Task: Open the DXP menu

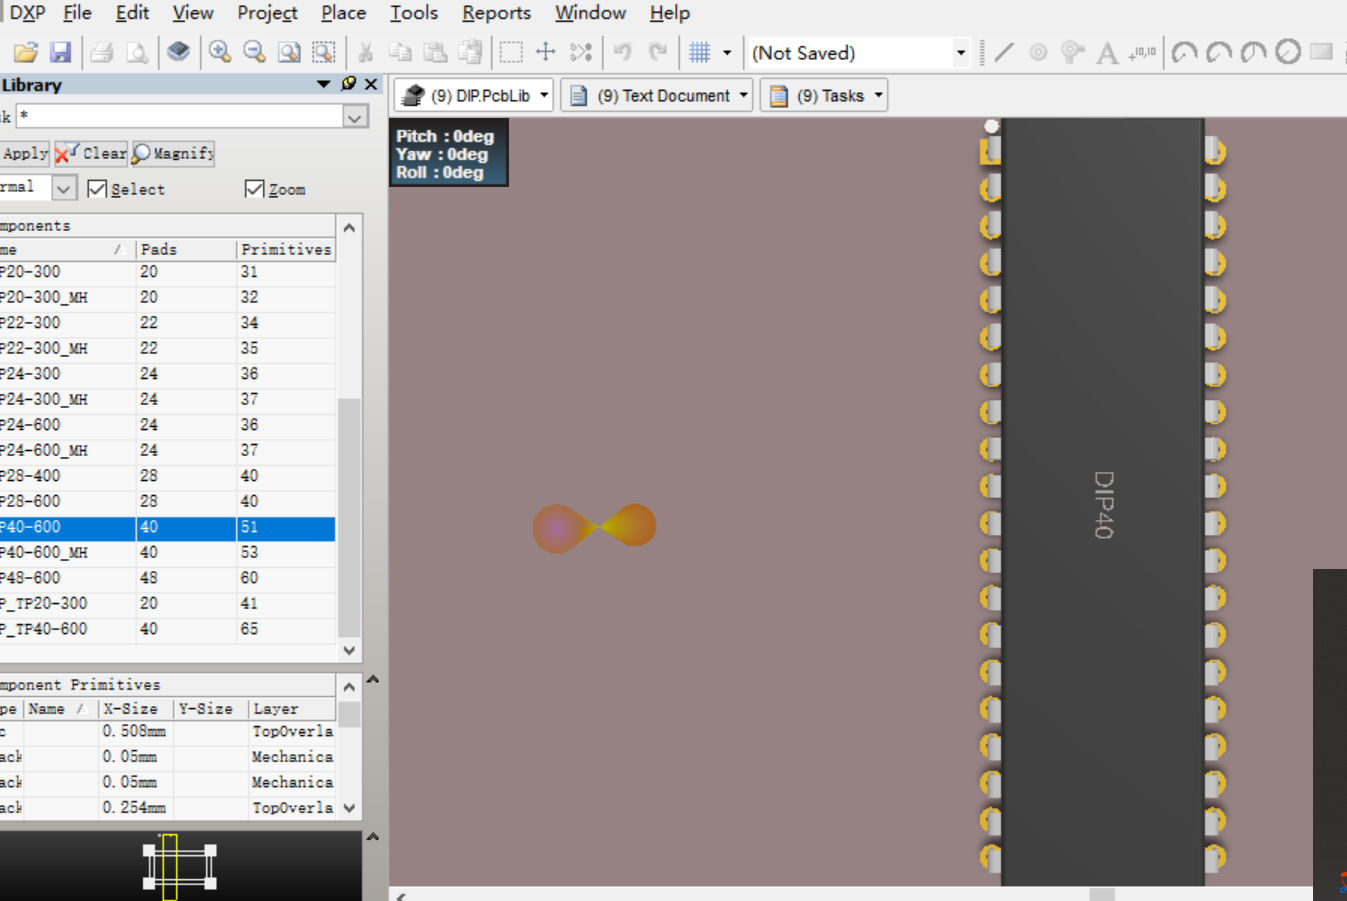Action: (28, 13)
